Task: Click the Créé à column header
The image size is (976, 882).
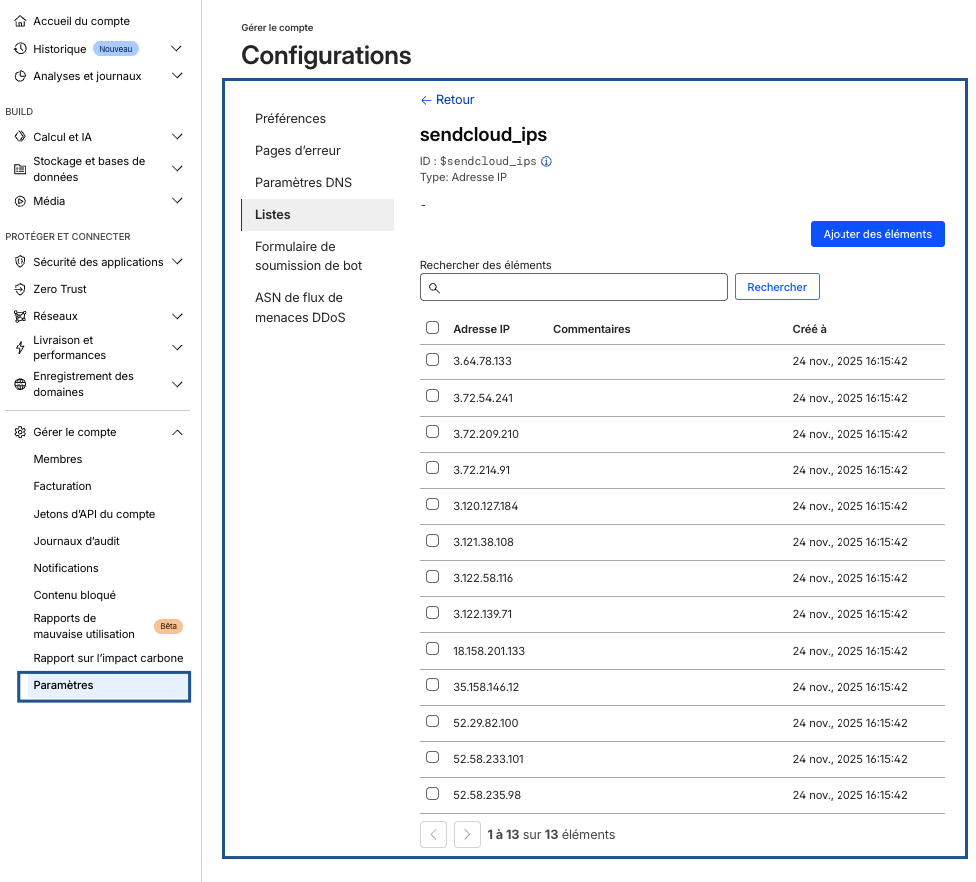Action: coord(809,329)
